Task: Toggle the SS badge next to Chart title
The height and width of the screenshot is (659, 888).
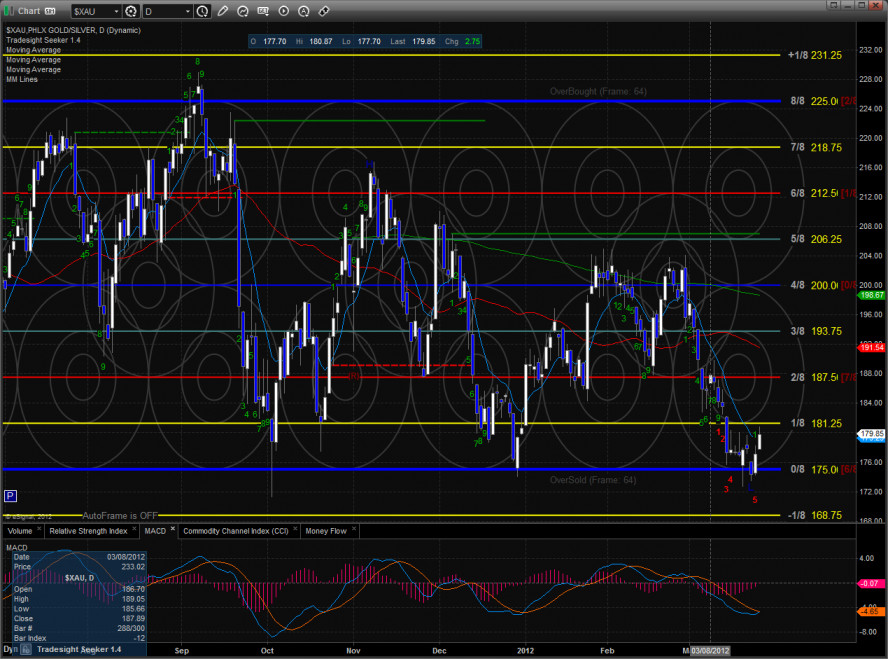Action: click(x=49, y=11)
